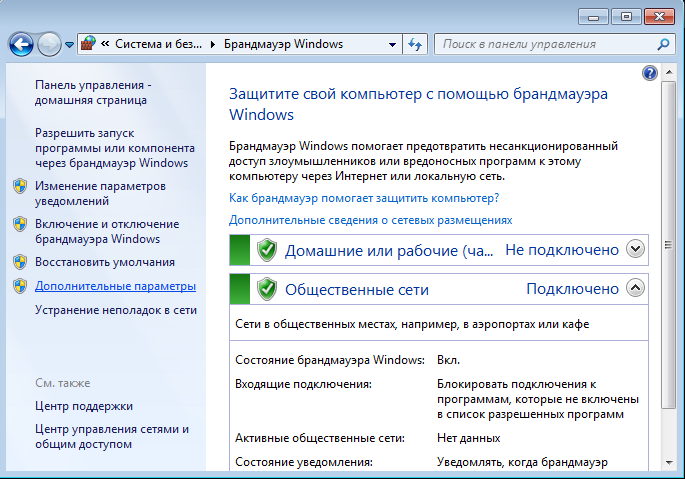This screenshot has height=479, width=685.
Task: Open the recent pages dropdown arrow
Action: pos(69,45)
